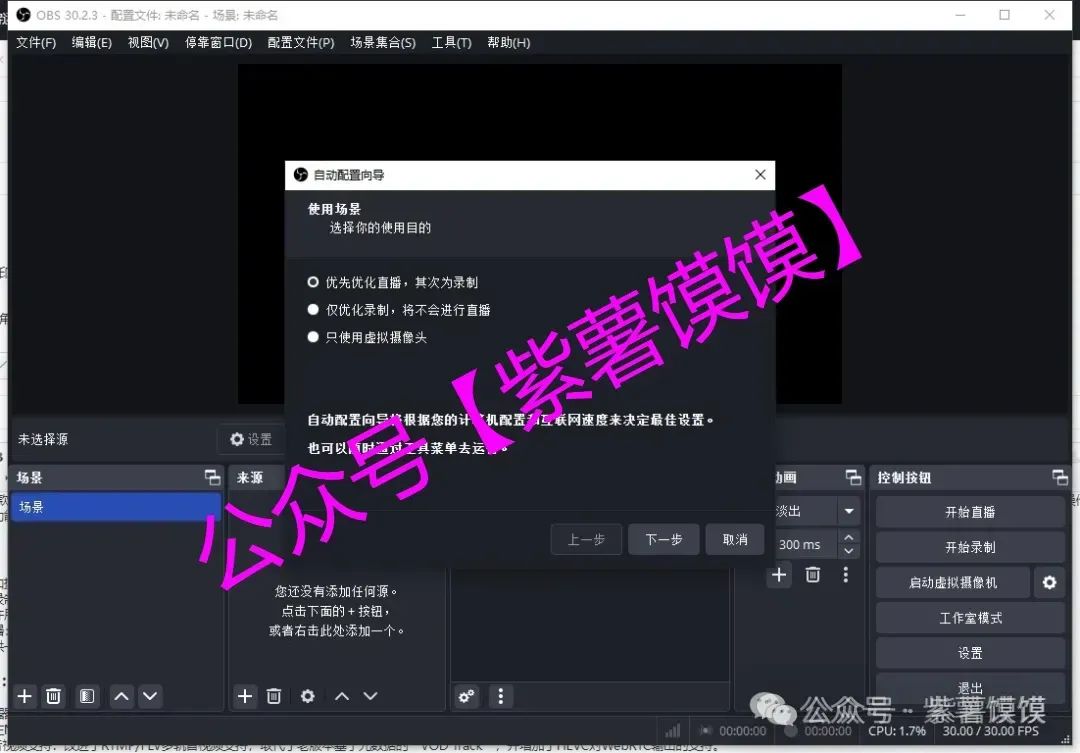This screenshot has height=753, width=1080.
Task: Click 下一步 in the wizard
Action: (664, 539)
